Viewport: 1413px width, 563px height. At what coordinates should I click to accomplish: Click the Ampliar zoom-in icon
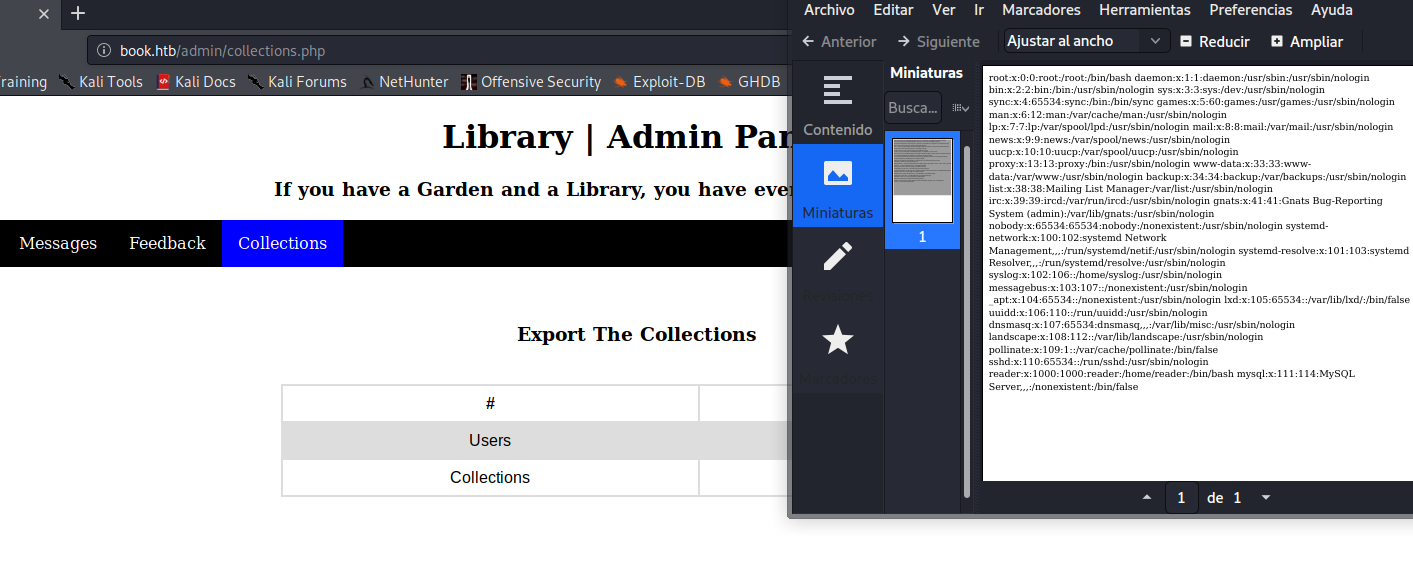(x=1277, y=41)
